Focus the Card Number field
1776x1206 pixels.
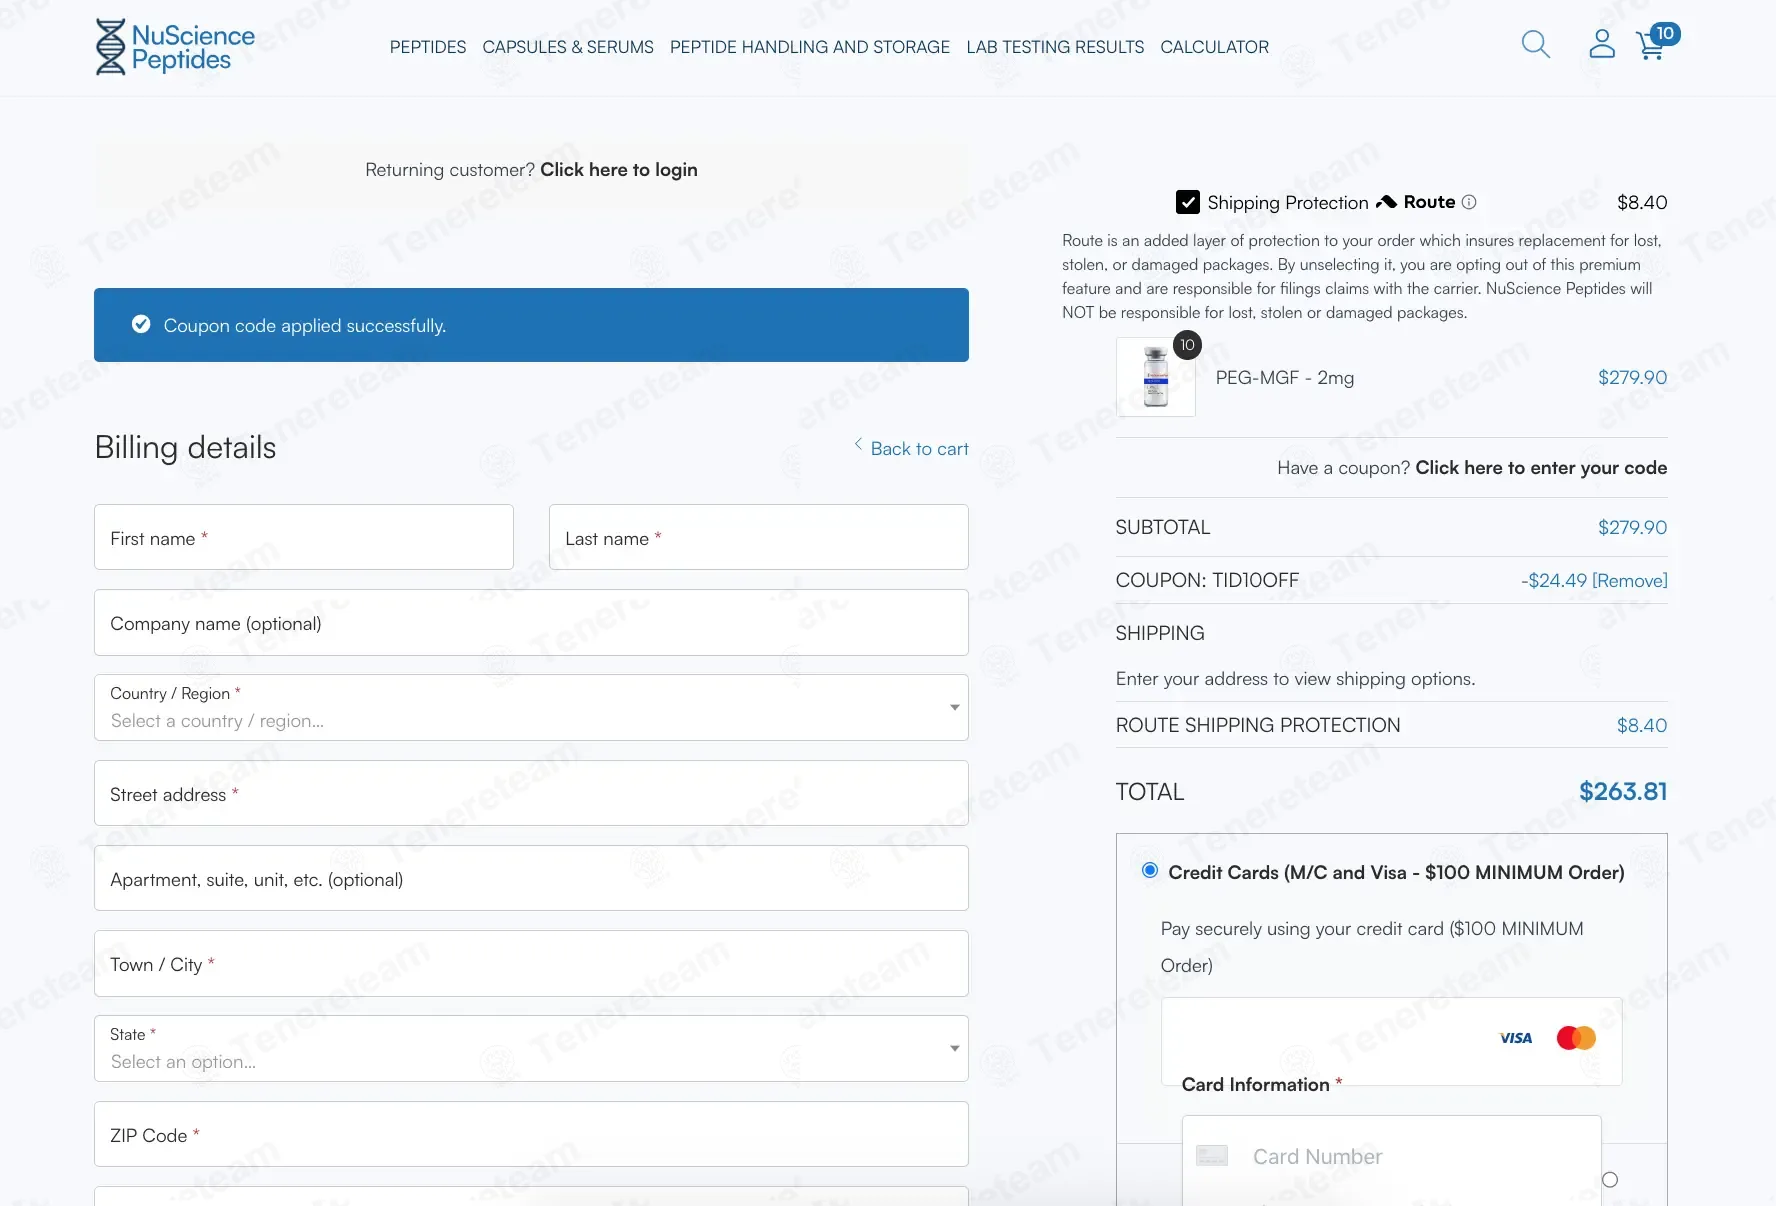pyautogui.click(x=1391, y=1157)
